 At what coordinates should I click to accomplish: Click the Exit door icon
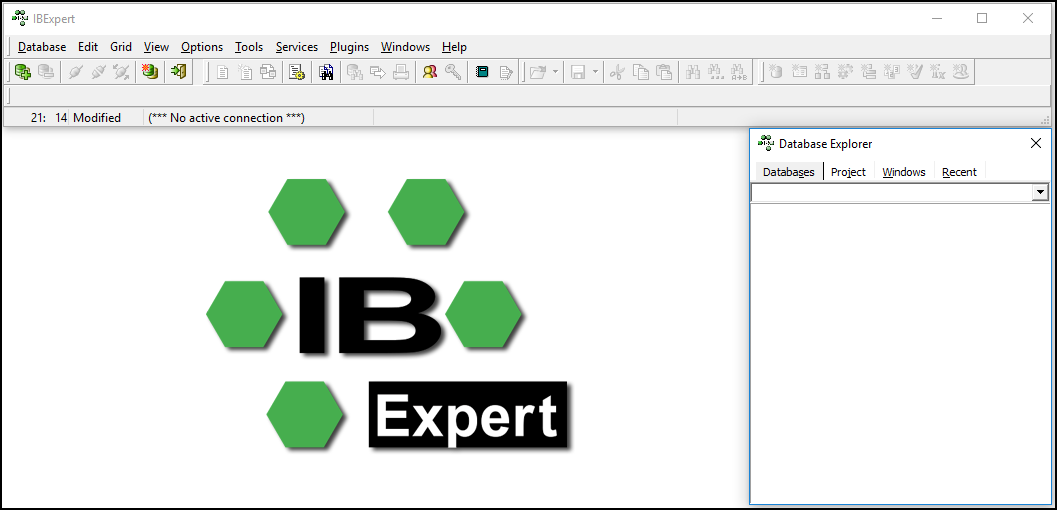coord(179,71)
